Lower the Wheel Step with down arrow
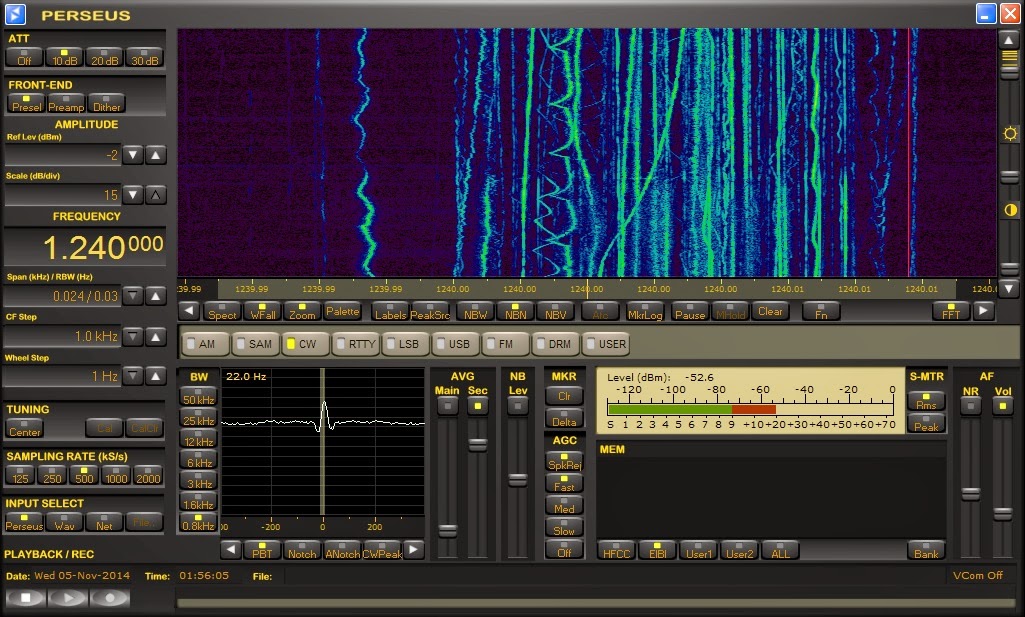 point(133,377)
